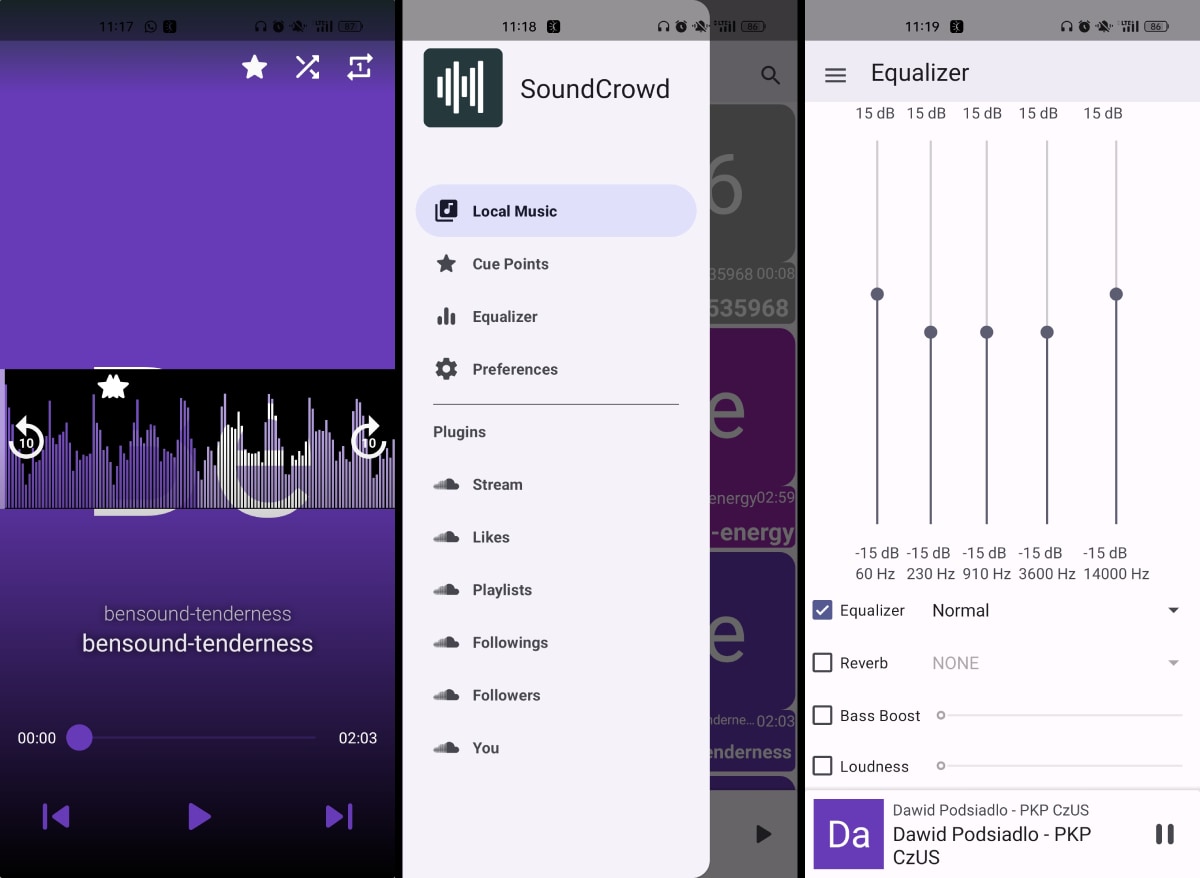Open hamburger menu beside Equalizer title
This screenshot has height=878, width=1200.
[835, 74]
